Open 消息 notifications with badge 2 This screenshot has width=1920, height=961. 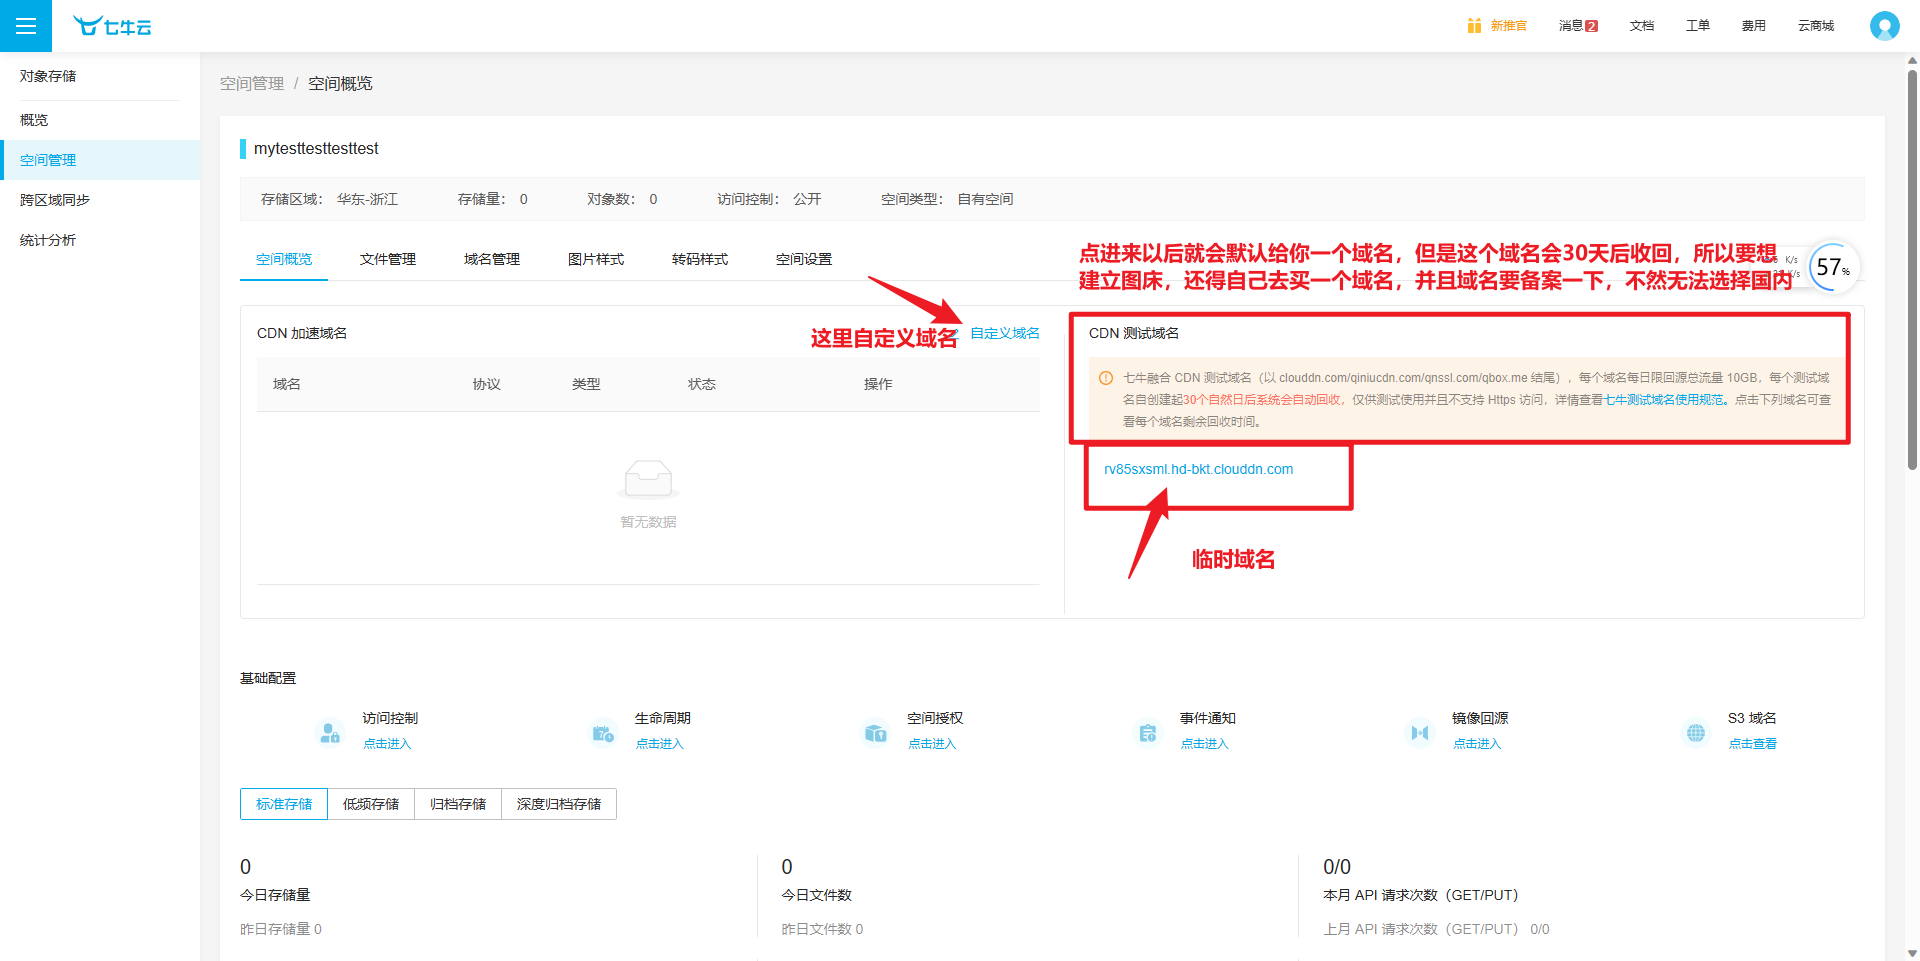tap(1578, 26)
